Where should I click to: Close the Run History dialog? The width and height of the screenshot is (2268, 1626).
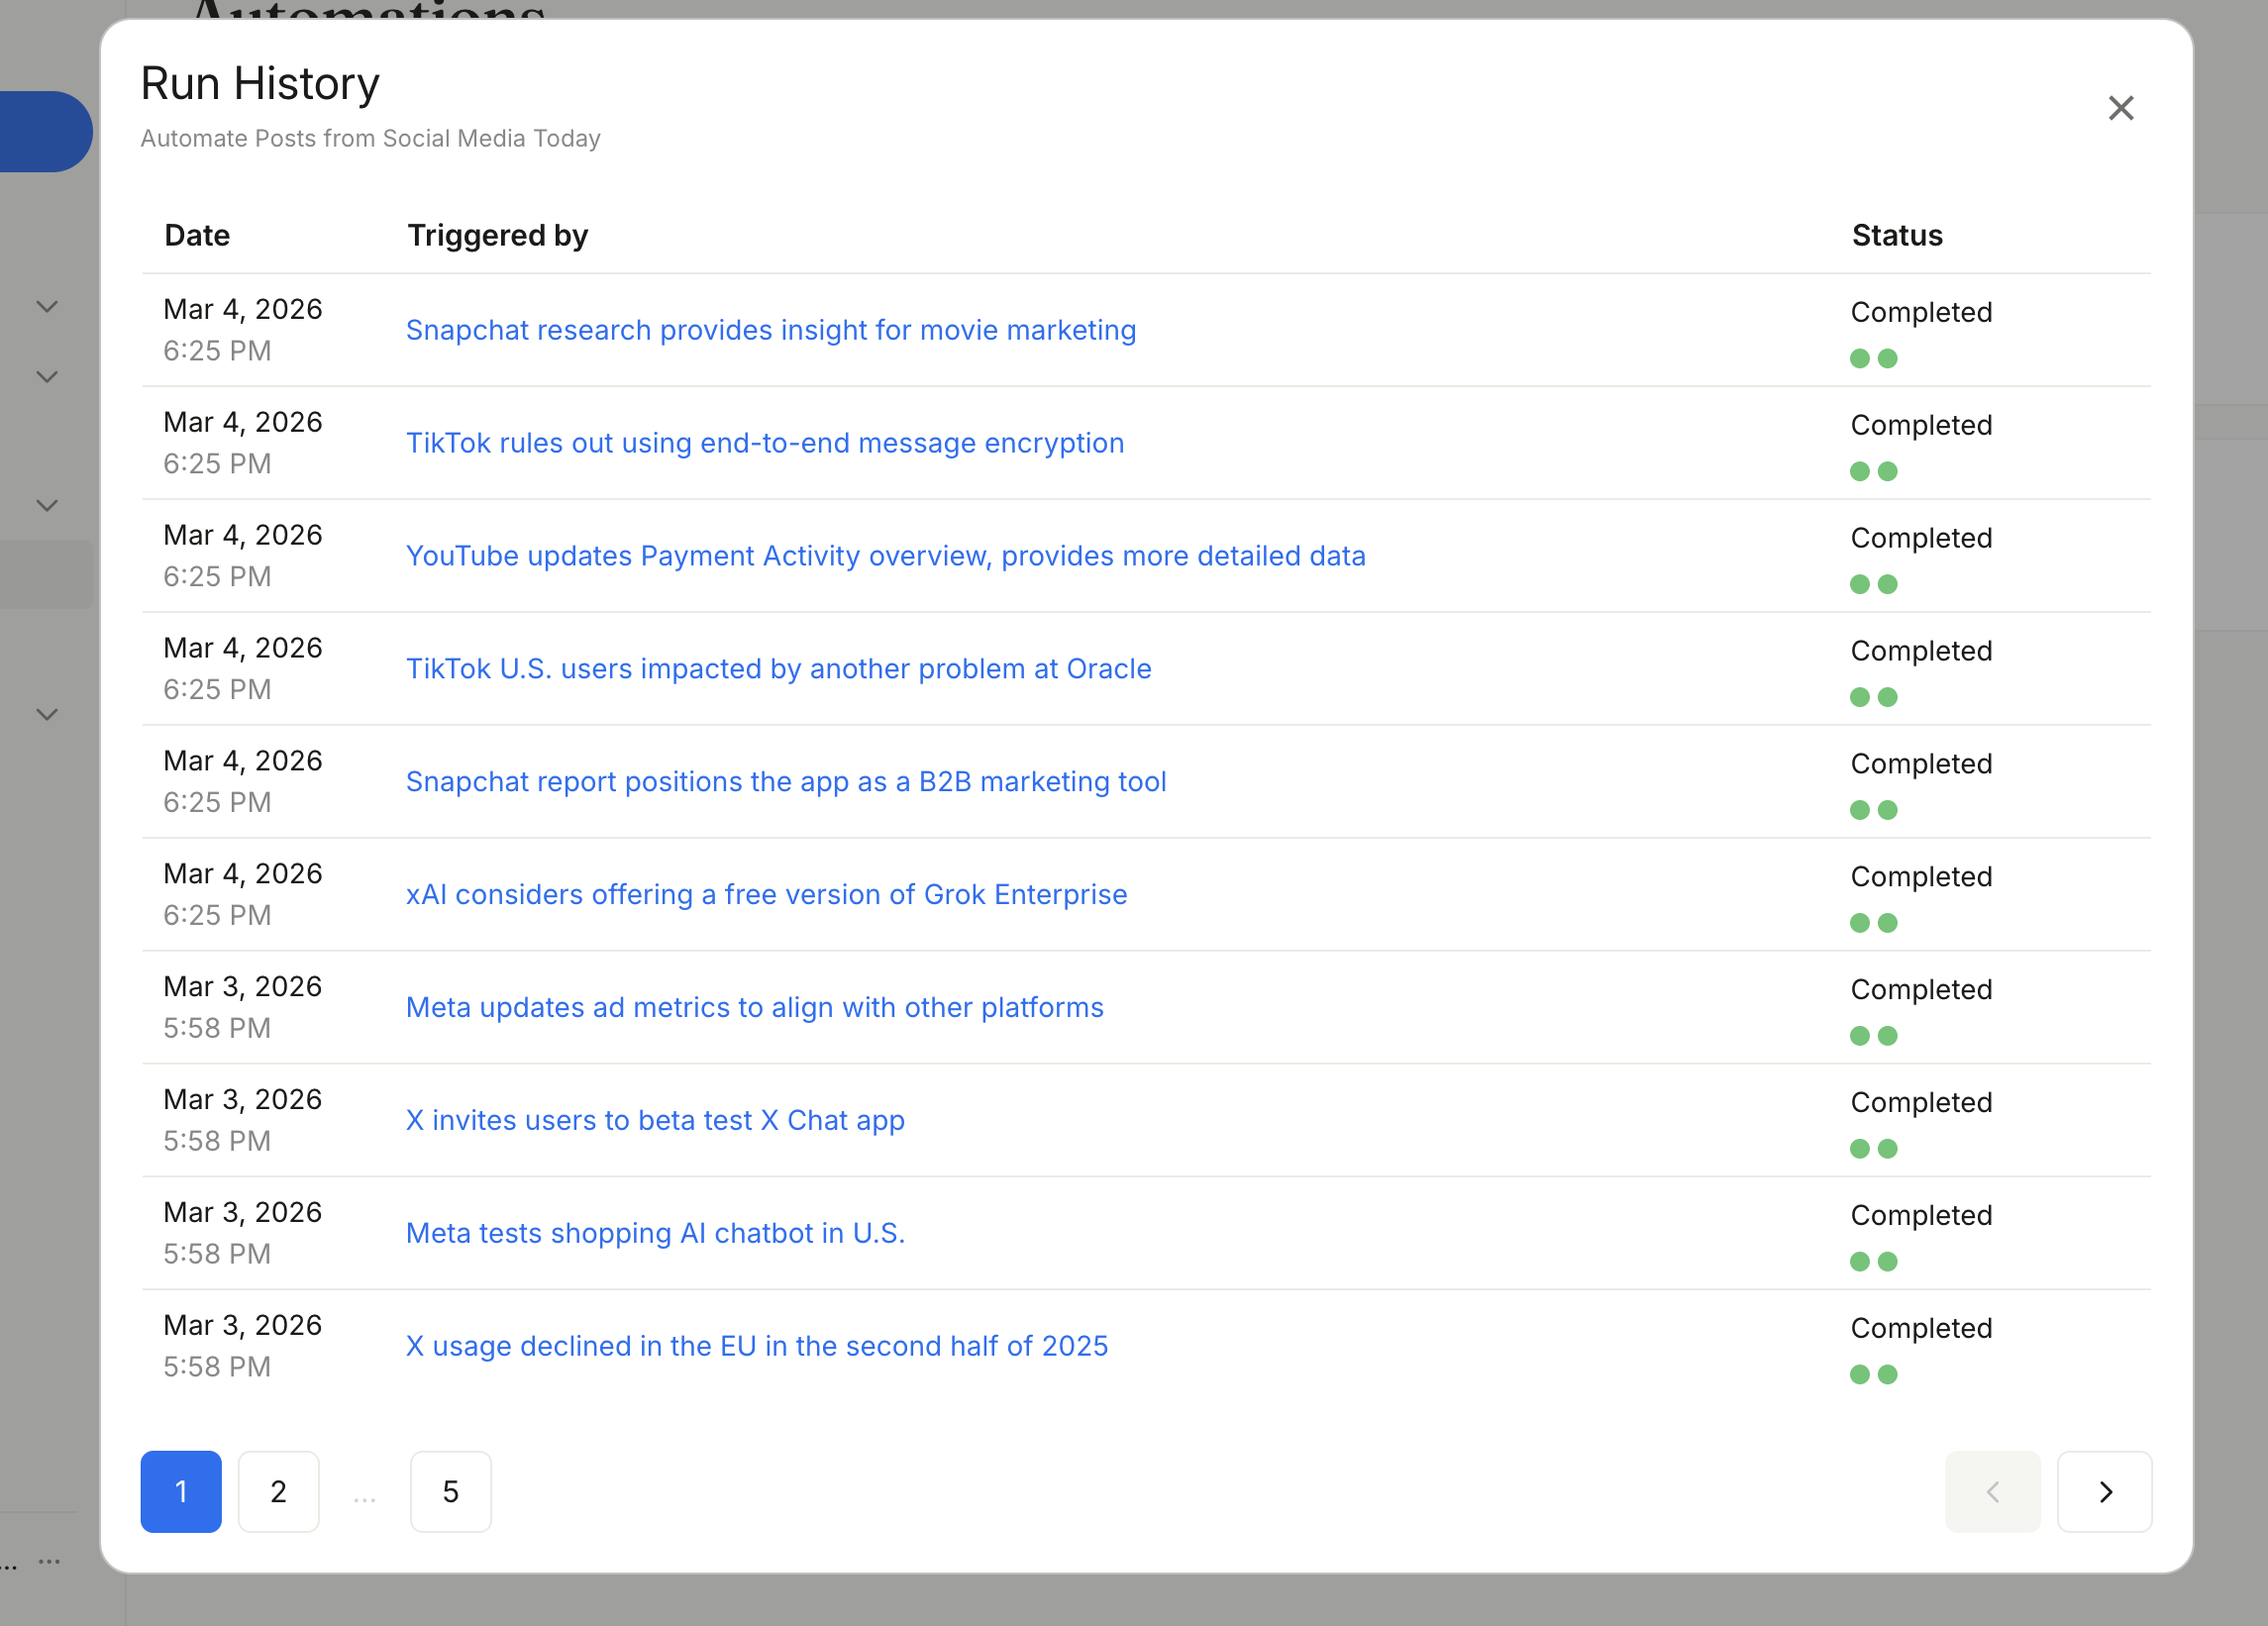click(2121, 108)
